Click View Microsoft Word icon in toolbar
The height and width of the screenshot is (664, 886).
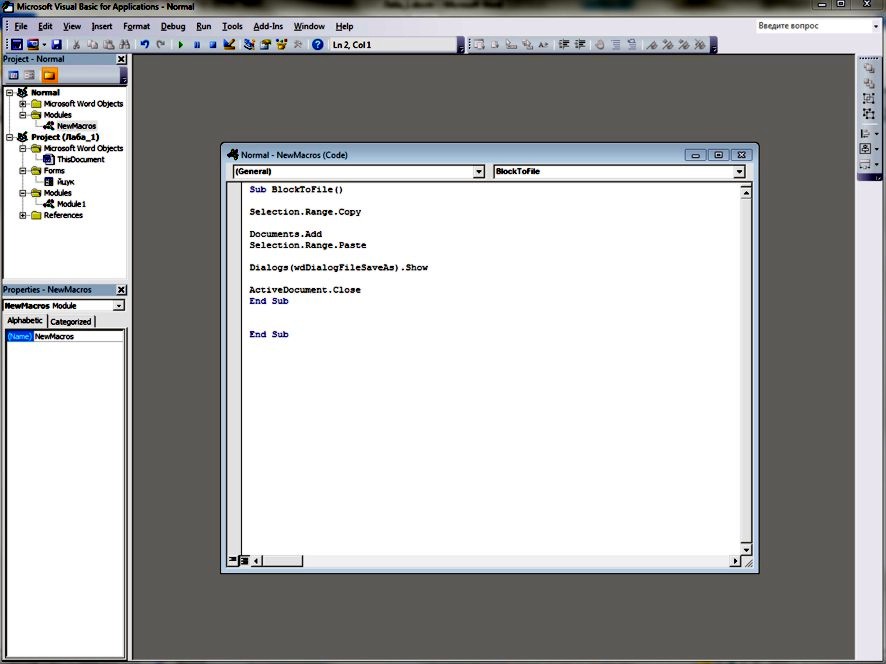point(17,44)
